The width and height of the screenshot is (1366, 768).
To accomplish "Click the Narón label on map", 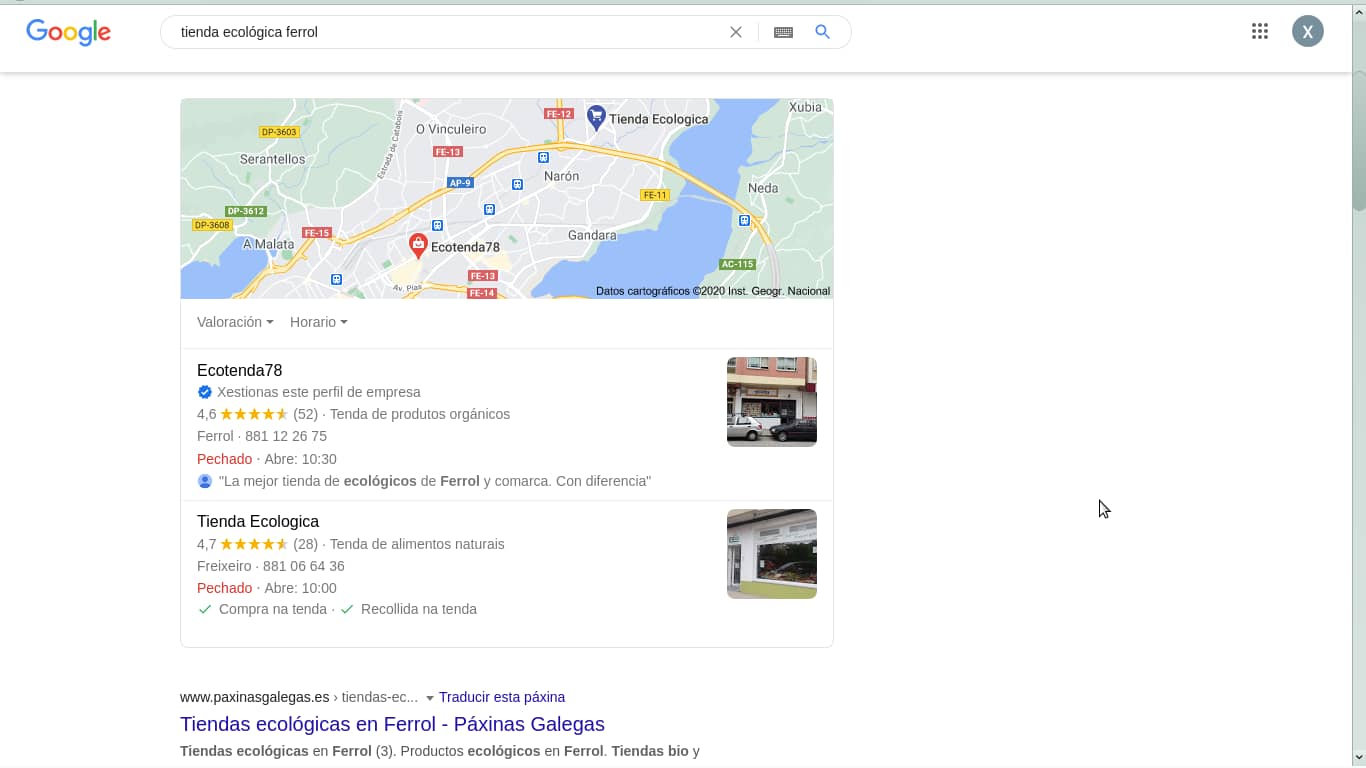I will pos(561,176).
